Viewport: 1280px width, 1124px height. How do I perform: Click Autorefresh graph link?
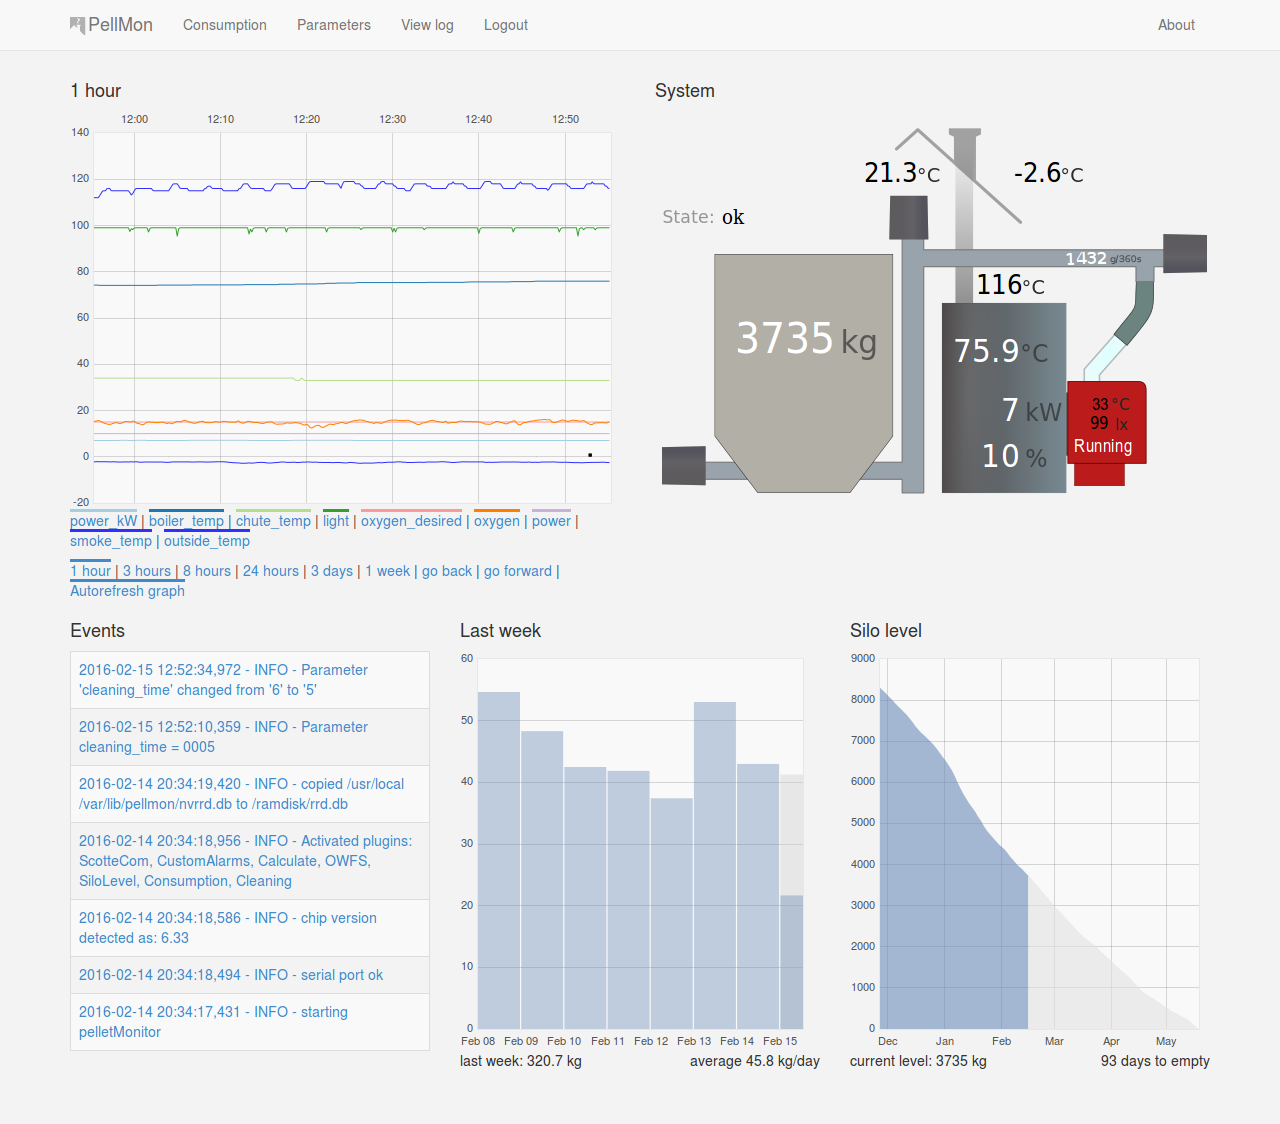pos(127,591)
